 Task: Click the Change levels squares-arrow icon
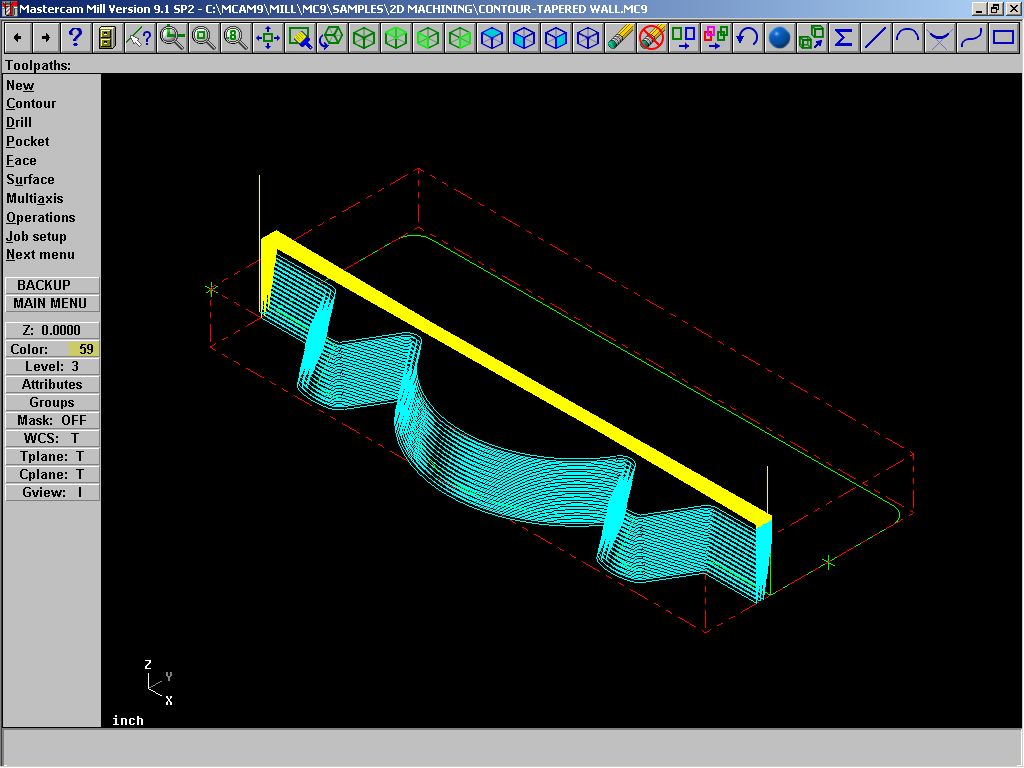(x=684, y=38)
